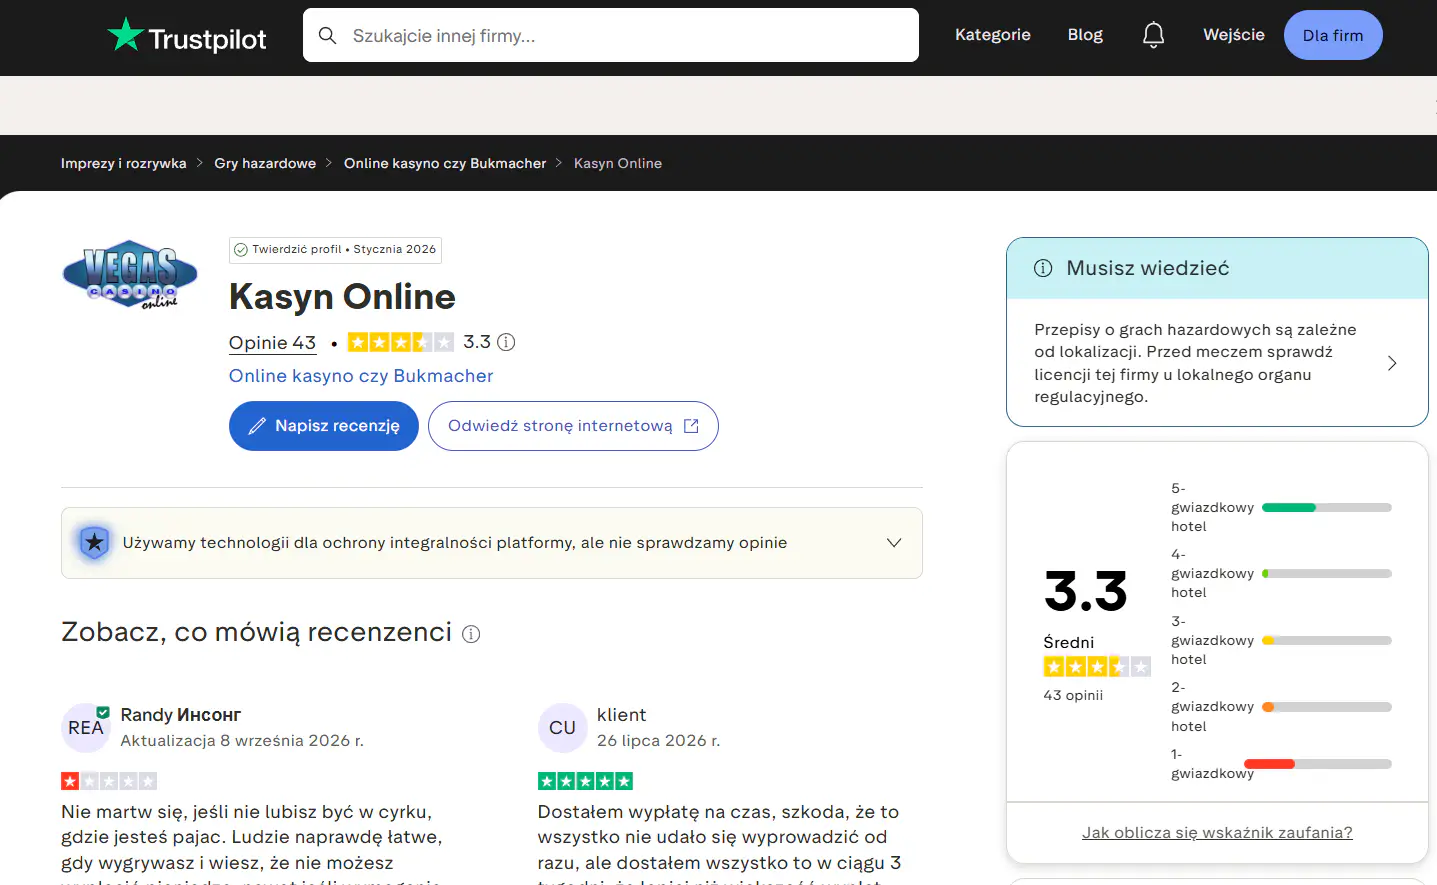This screenshot has width=1437, height=885.
Task: Click info icon in Musisz wiedzieć header
Action: pos(1043,268)
